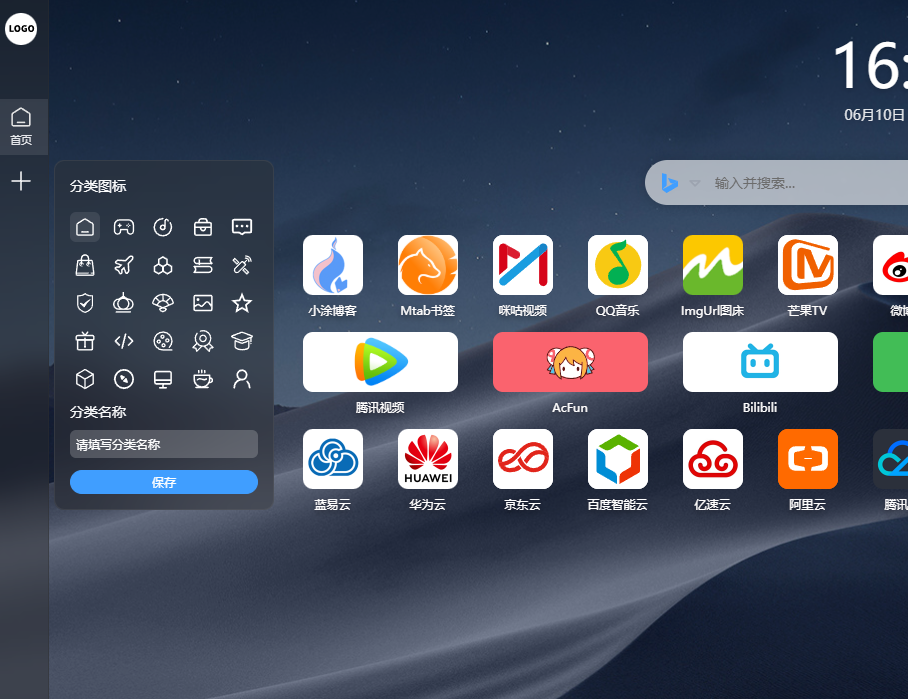
Task: Pick the chat bubble category icon
Action: pyautogui.click(x=241, y=227)
